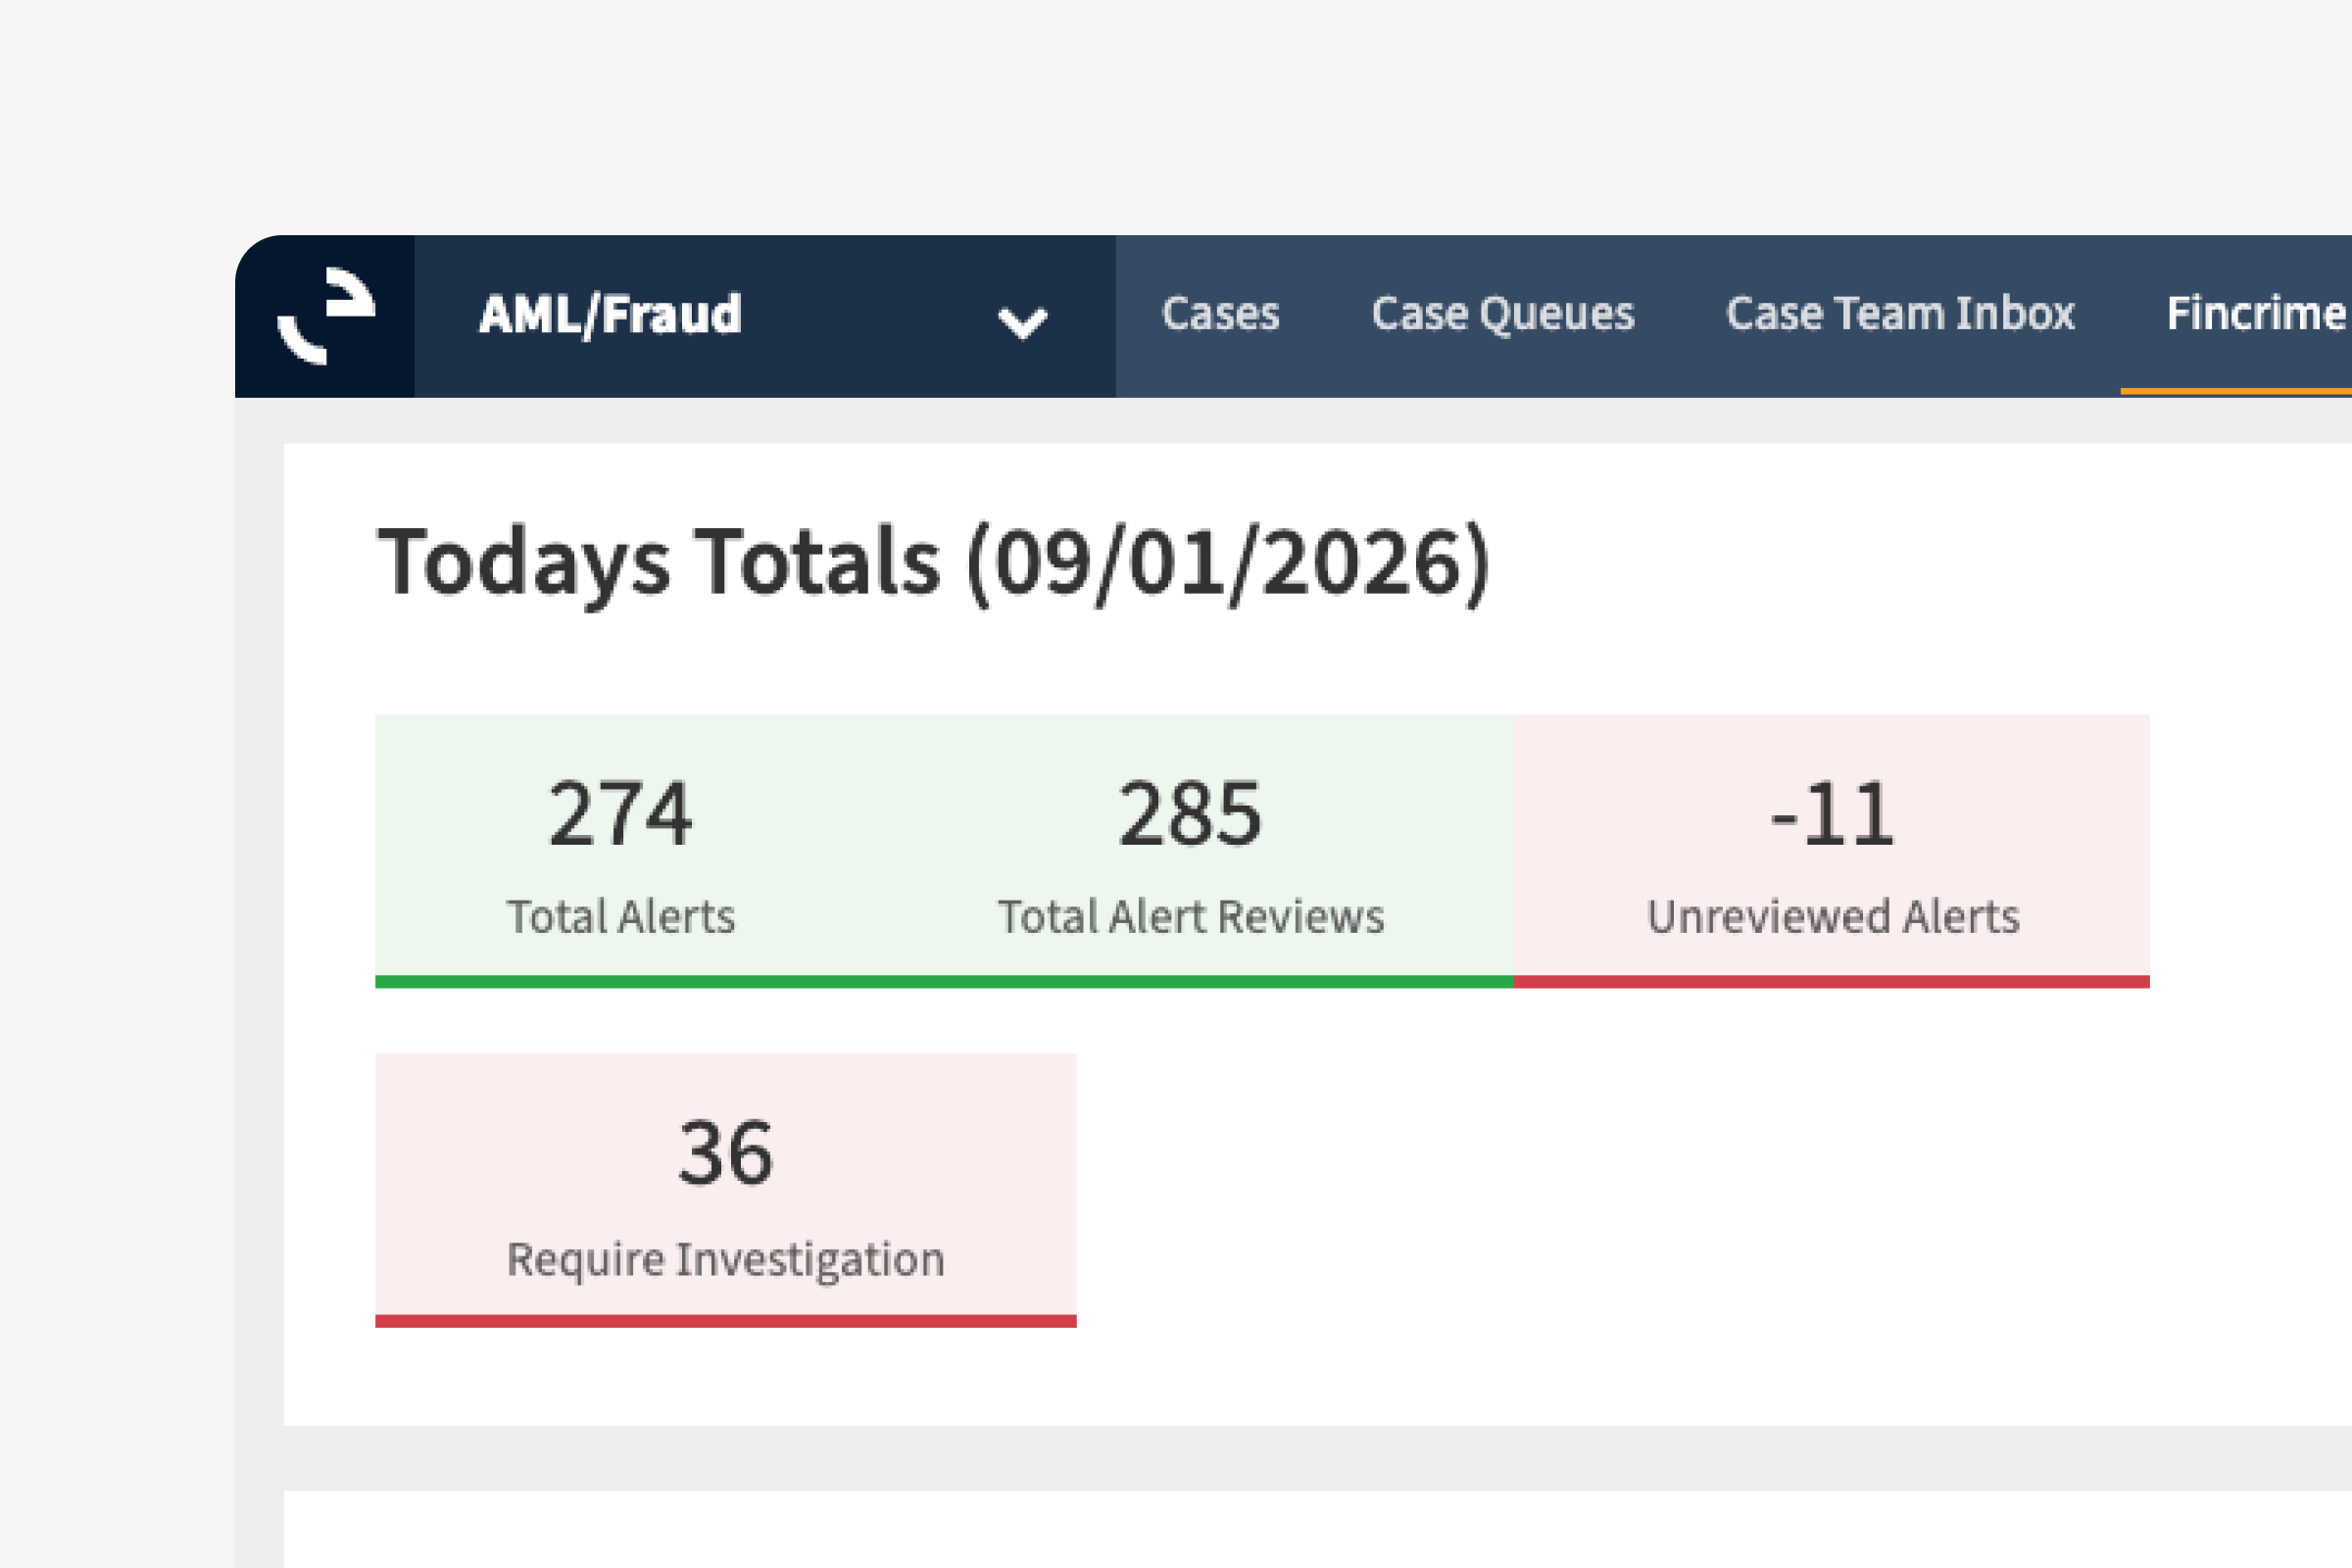Click the red bar under Require Investigation
Viewport: 2352px width, 1568px height.
[726, 1321]
